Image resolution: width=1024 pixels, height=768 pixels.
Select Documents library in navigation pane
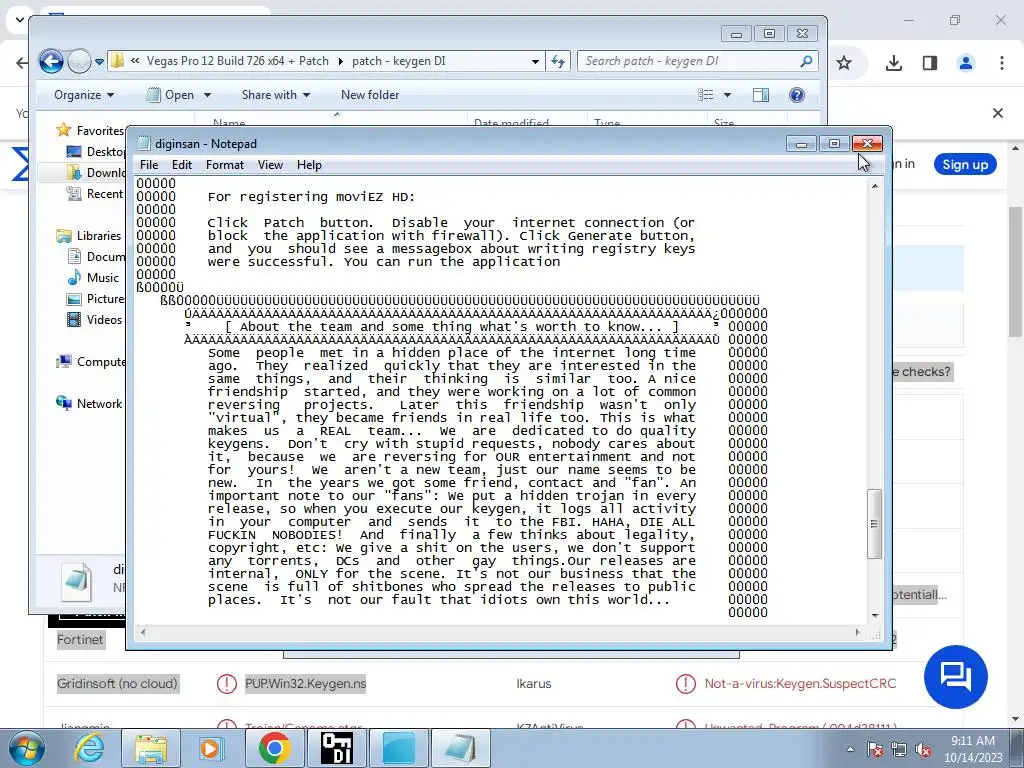click(95, 257)
